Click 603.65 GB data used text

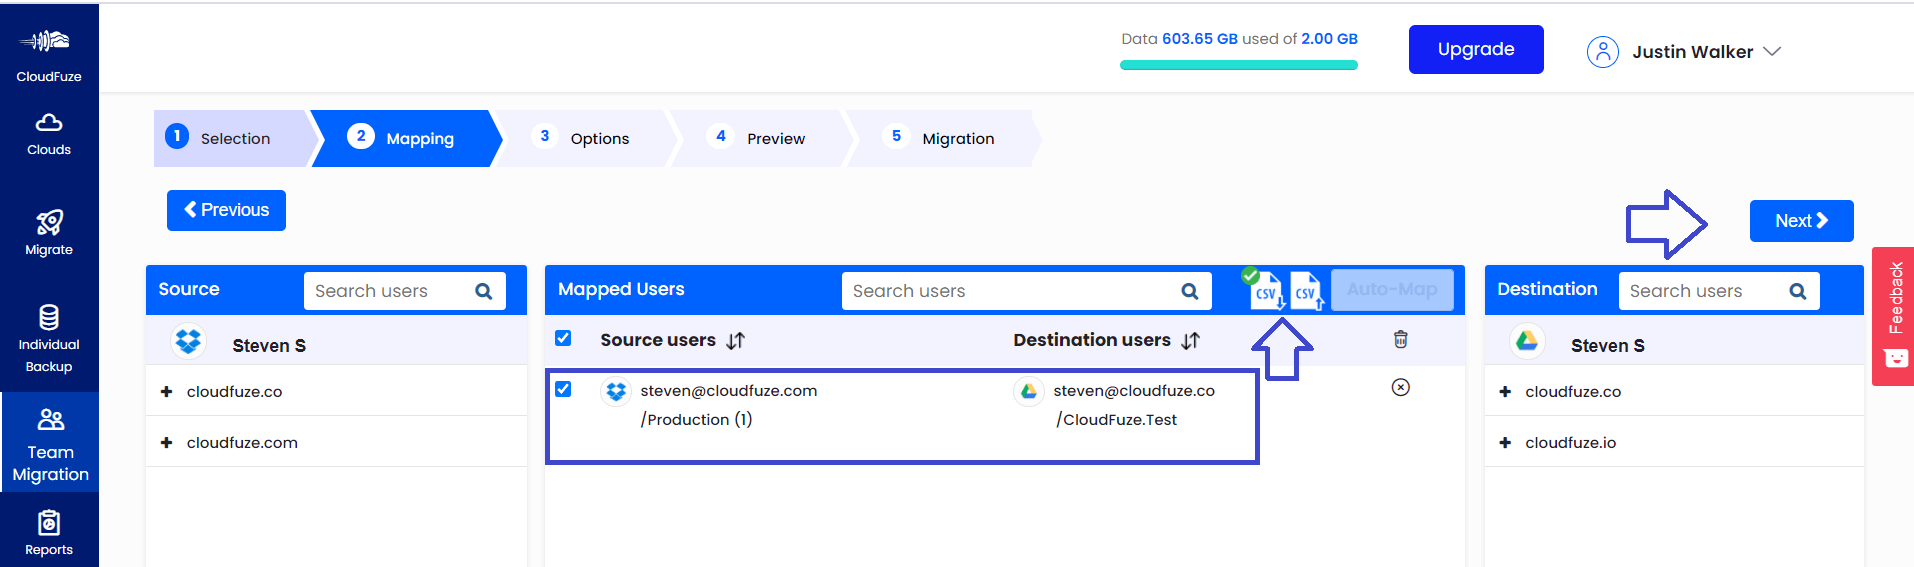pos(1200,39)
